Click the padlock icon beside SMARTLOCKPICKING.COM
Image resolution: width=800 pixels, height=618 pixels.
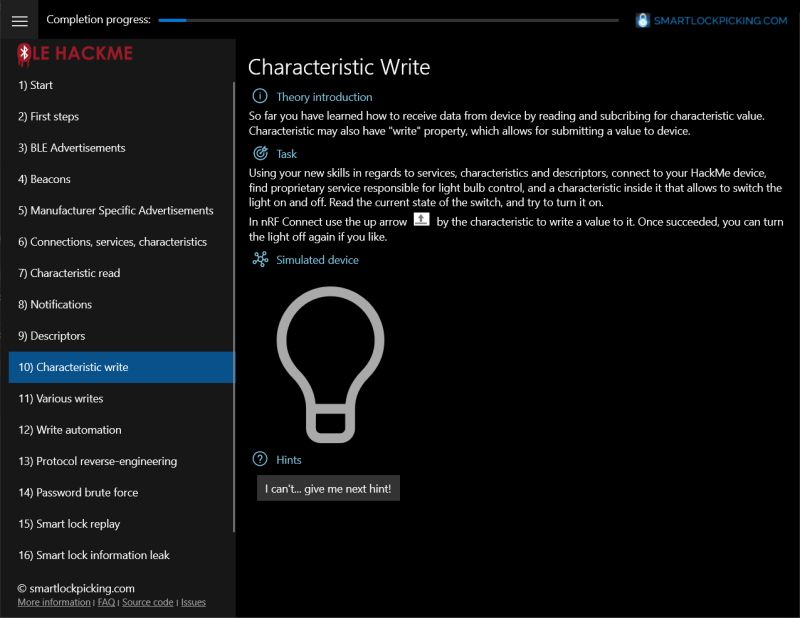pos(642,18)
